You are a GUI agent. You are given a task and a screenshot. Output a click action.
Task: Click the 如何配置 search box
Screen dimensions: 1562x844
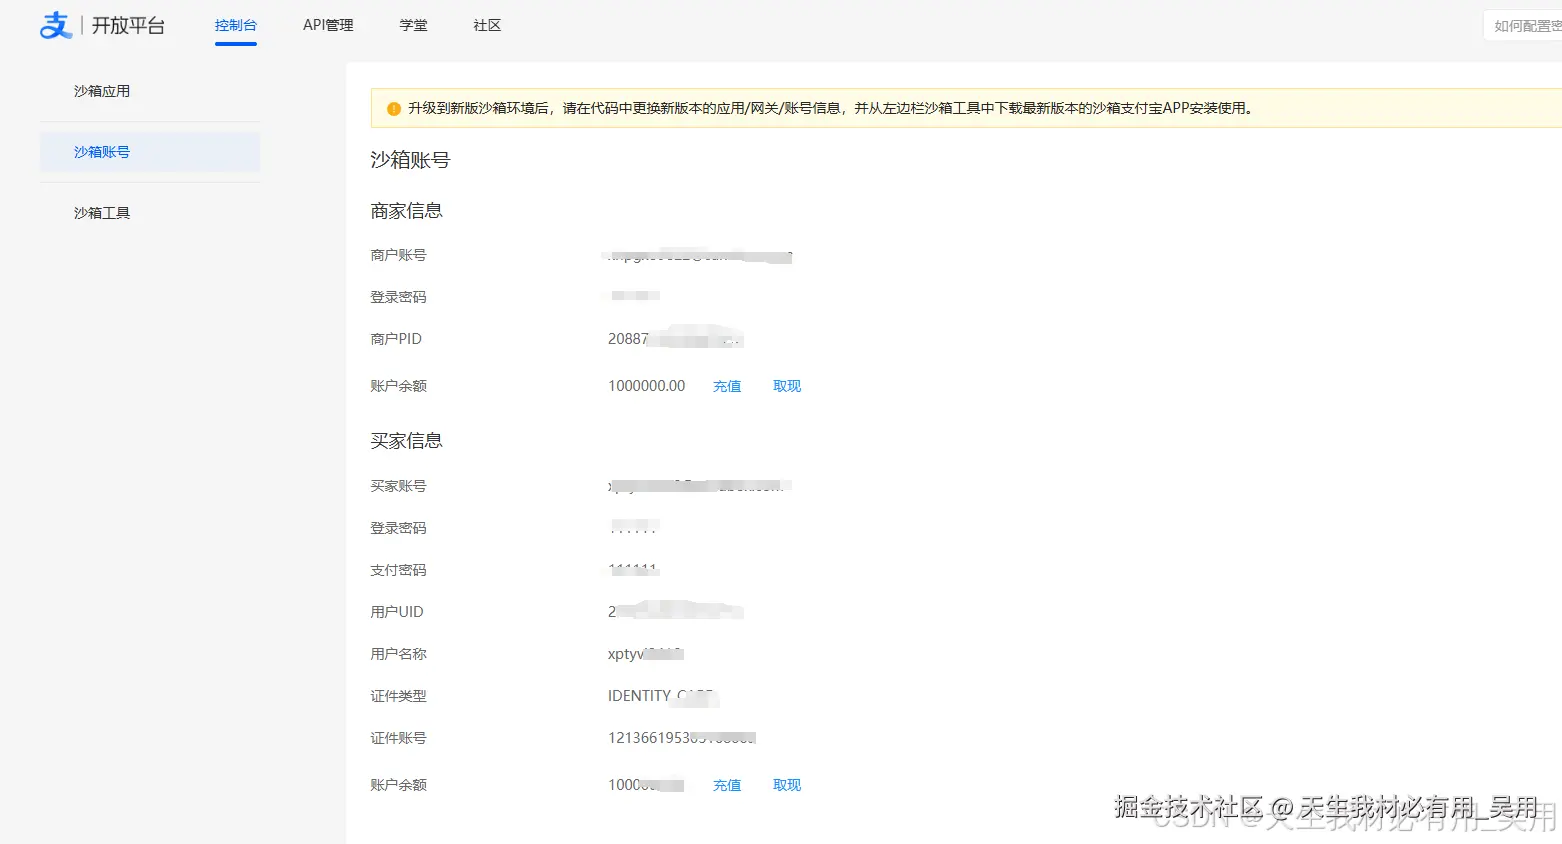pos(1525,25)
